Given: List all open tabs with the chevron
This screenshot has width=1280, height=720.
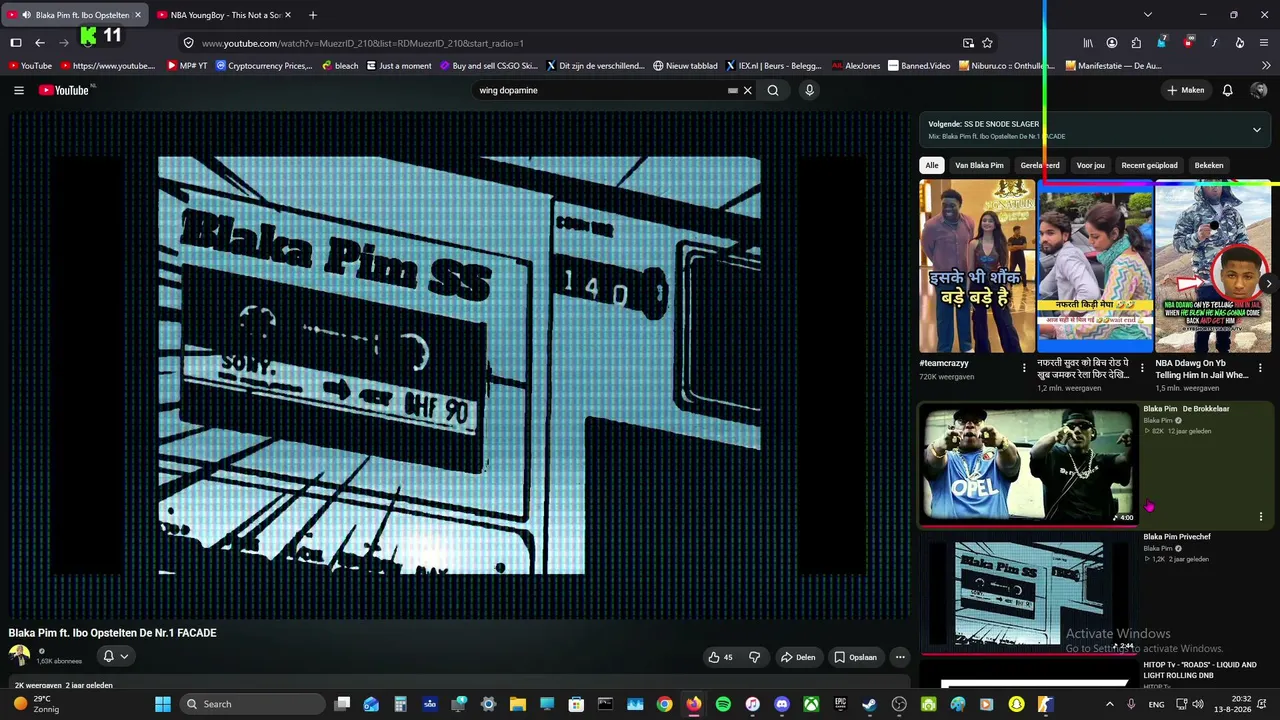Looking at the screenshot, I should [x=1148, y=15].
